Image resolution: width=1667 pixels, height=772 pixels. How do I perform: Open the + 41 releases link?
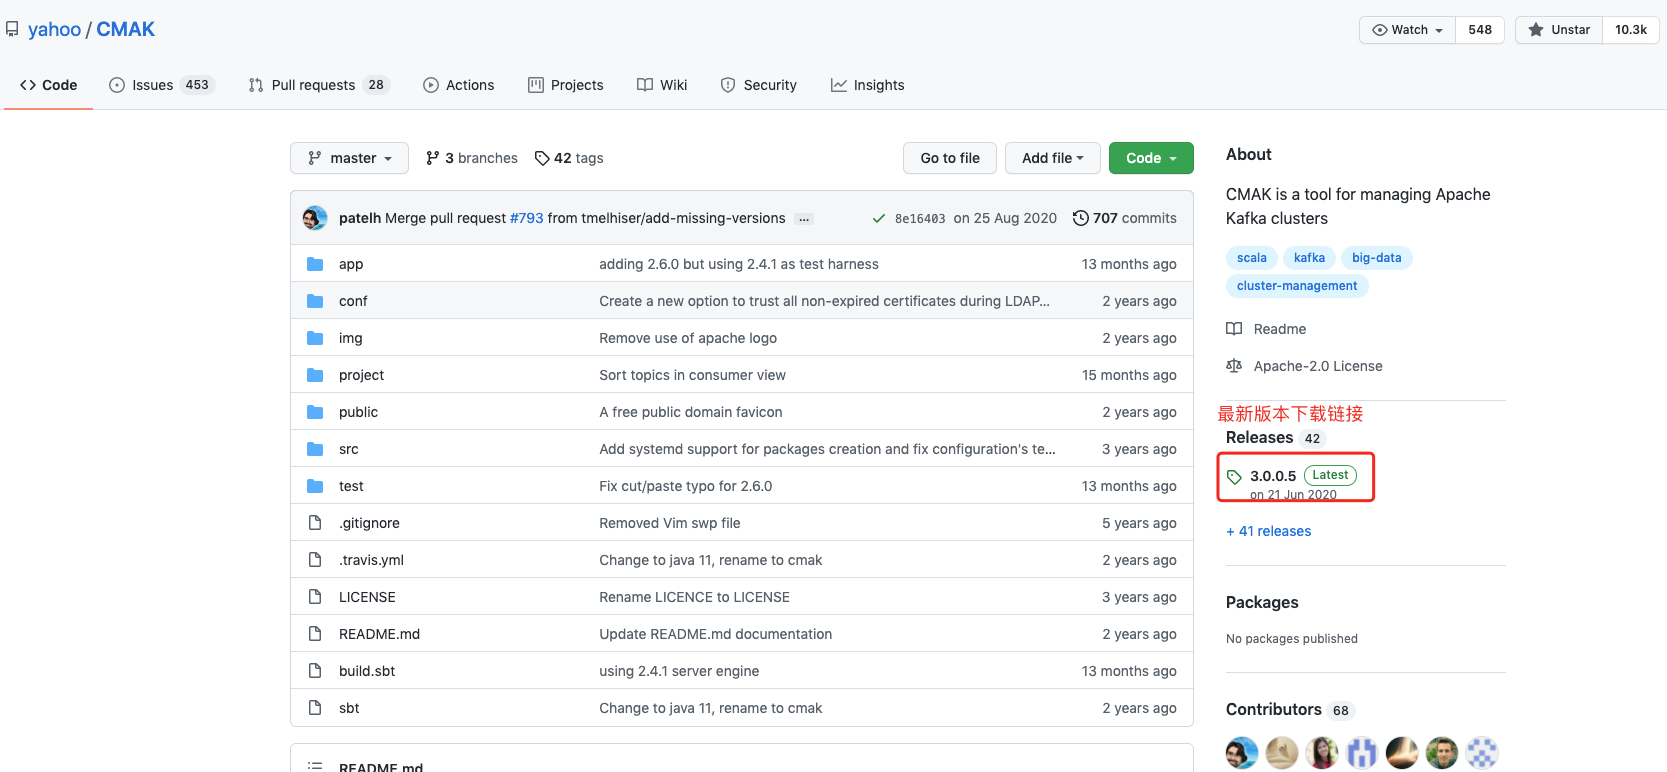click(x=1269, y=531)
